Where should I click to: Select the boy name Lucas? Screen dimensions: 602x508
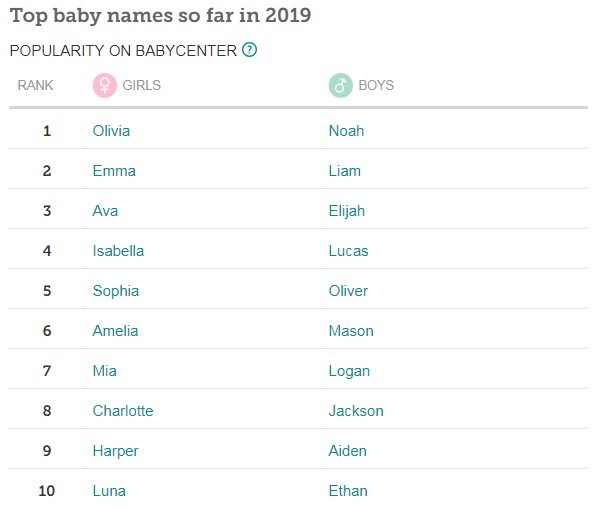(x=348, y=251)
